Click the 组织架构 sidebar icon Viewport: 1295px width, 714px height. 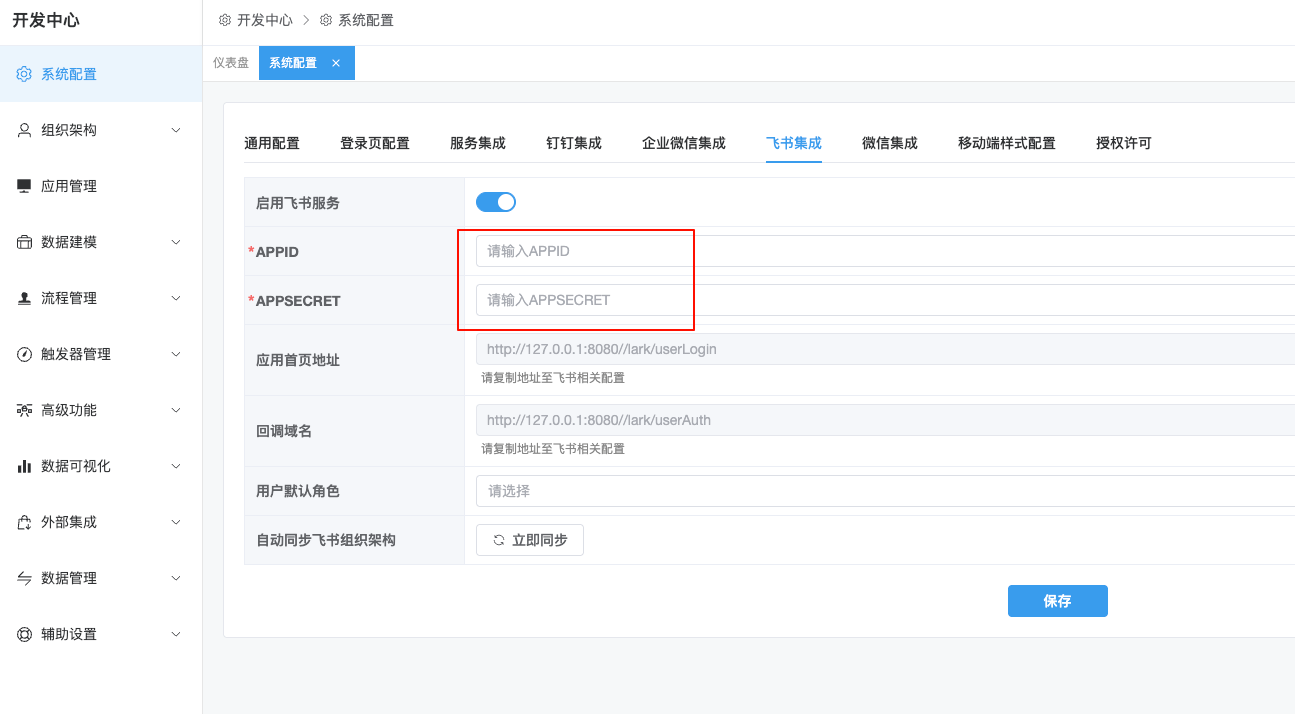coord(23,129)
